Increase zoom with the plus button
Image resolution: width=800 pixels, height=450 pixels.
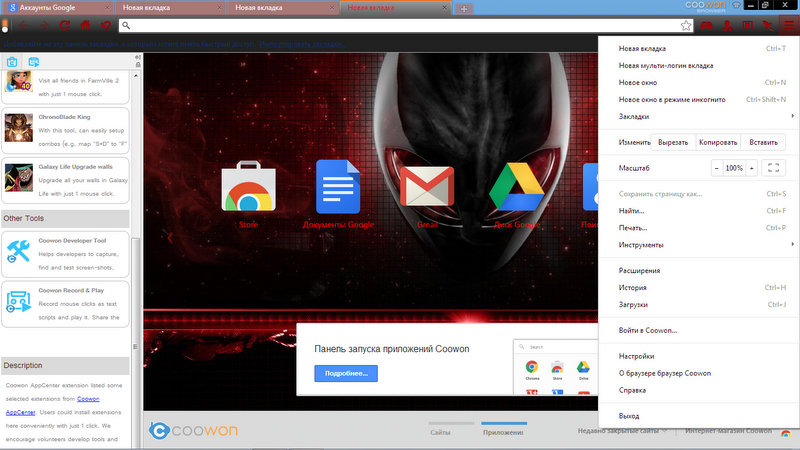pos(752,168)
